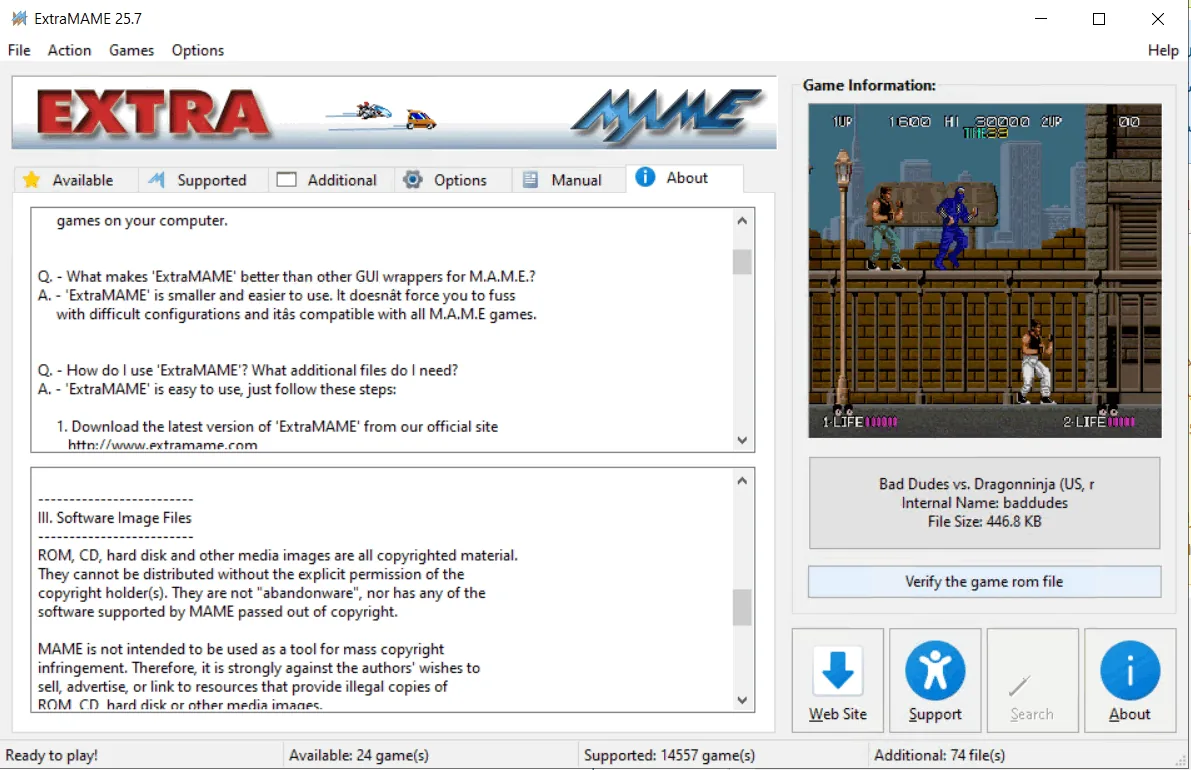
Task: Click the gear icon on Options tab
Action: 412,180
